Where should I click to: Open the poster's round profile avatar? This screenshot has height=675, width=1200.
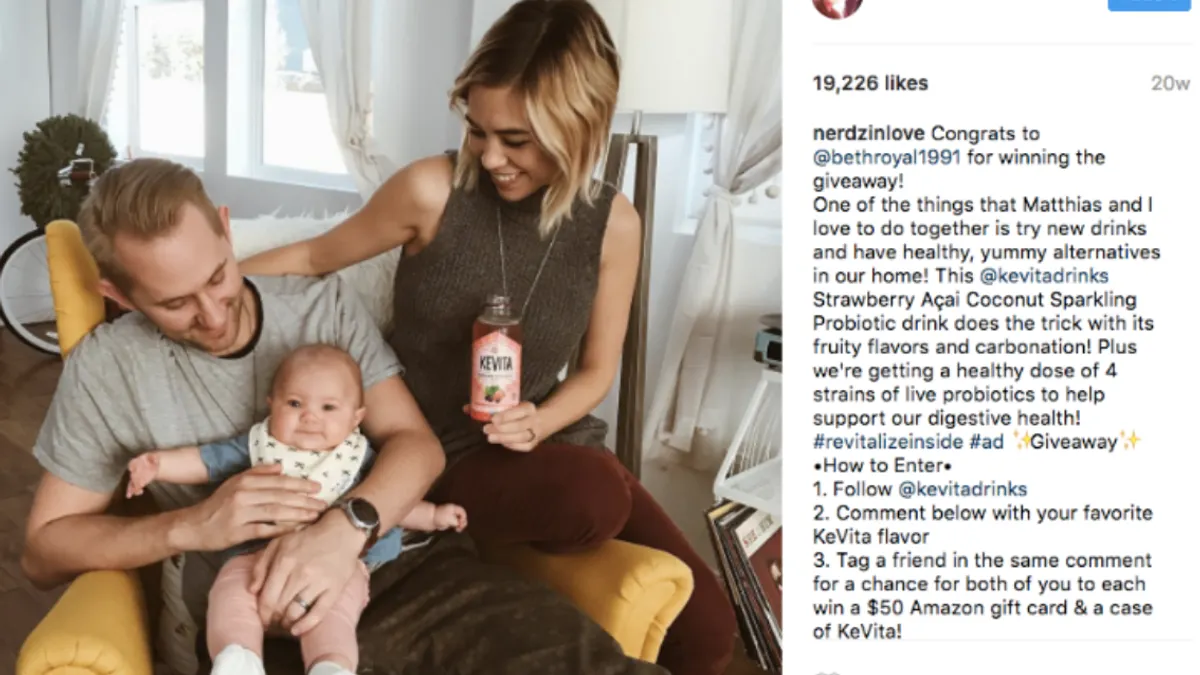click(x=837, y=6)
